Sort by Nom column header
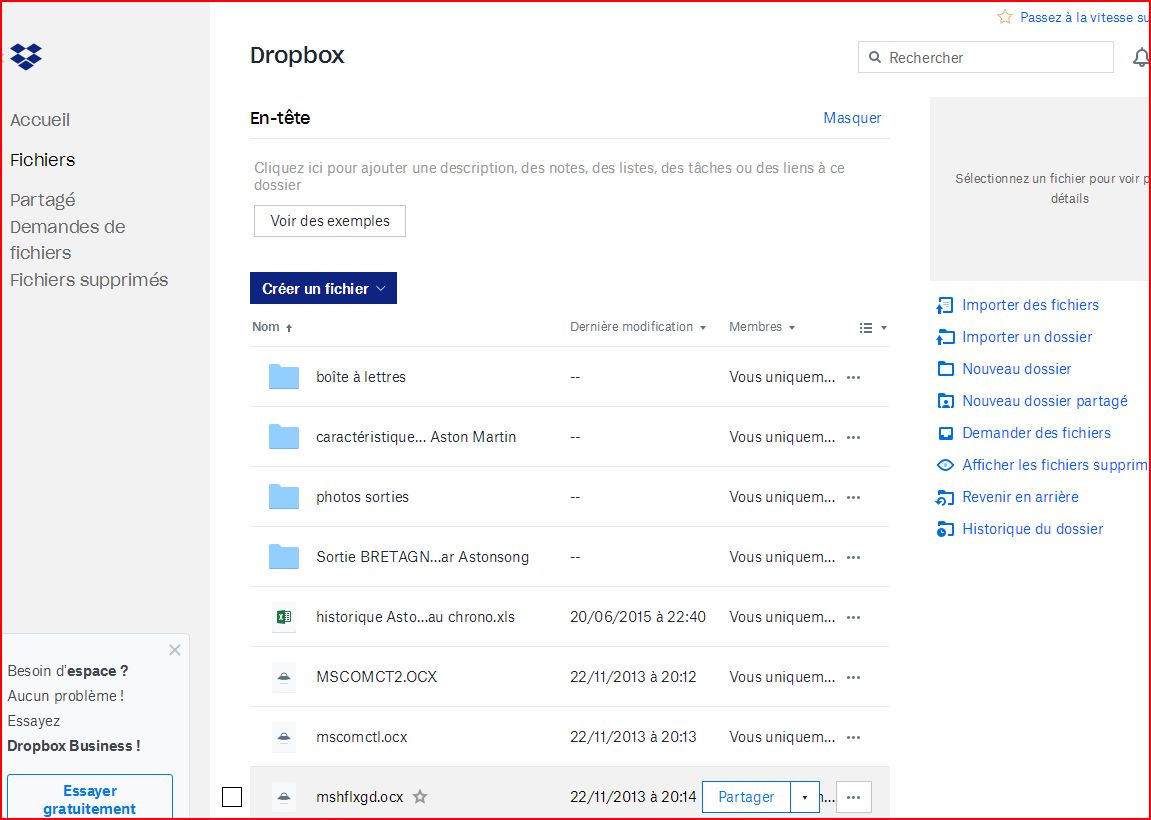 (x=272, y=327)
